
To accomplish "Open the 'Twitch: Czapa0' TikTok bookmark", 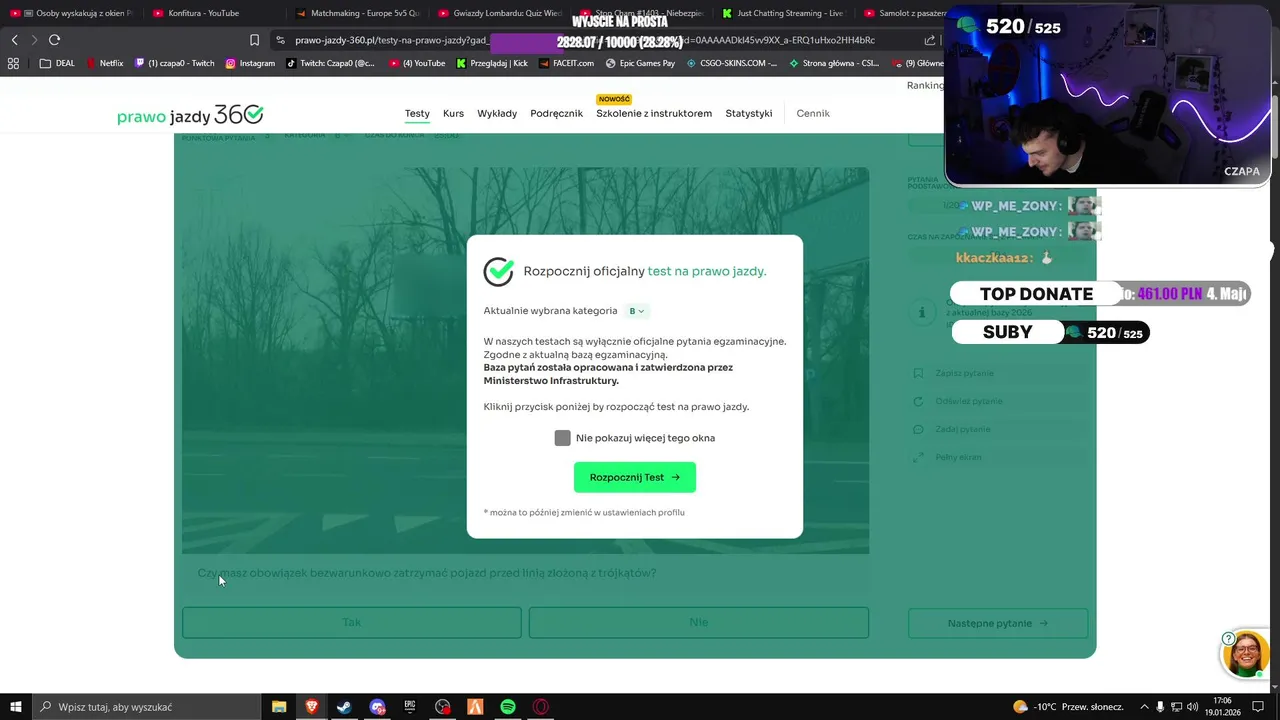I will click(x=330, y=63).
